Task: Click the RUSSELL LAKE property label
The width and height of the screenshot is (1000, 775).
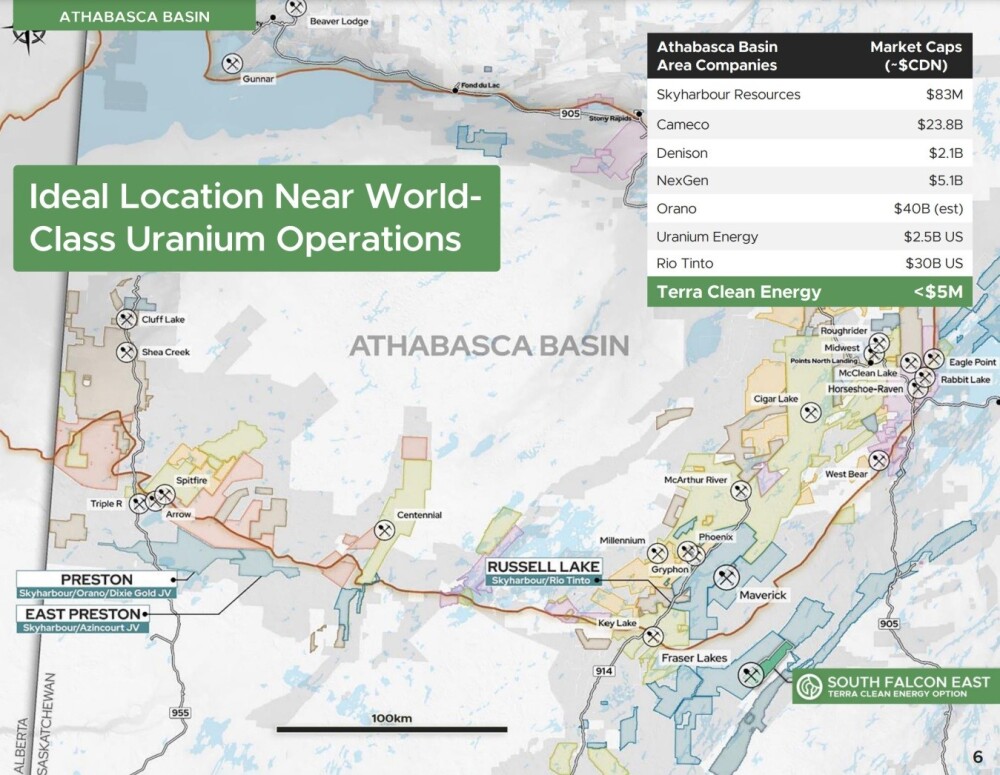Action: [543, 566]
